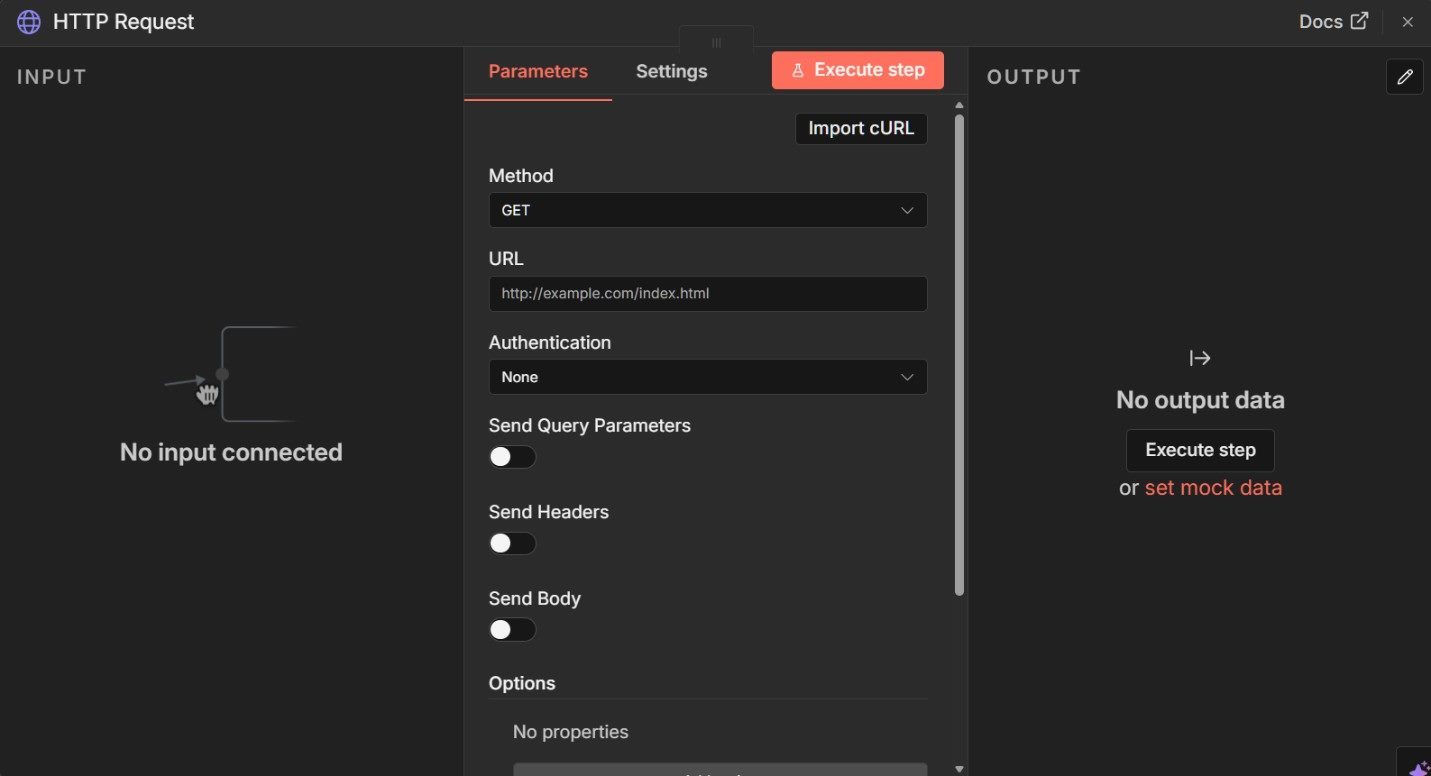
Task: Expand the Authentication dropdown set to None
Action: 707,377
